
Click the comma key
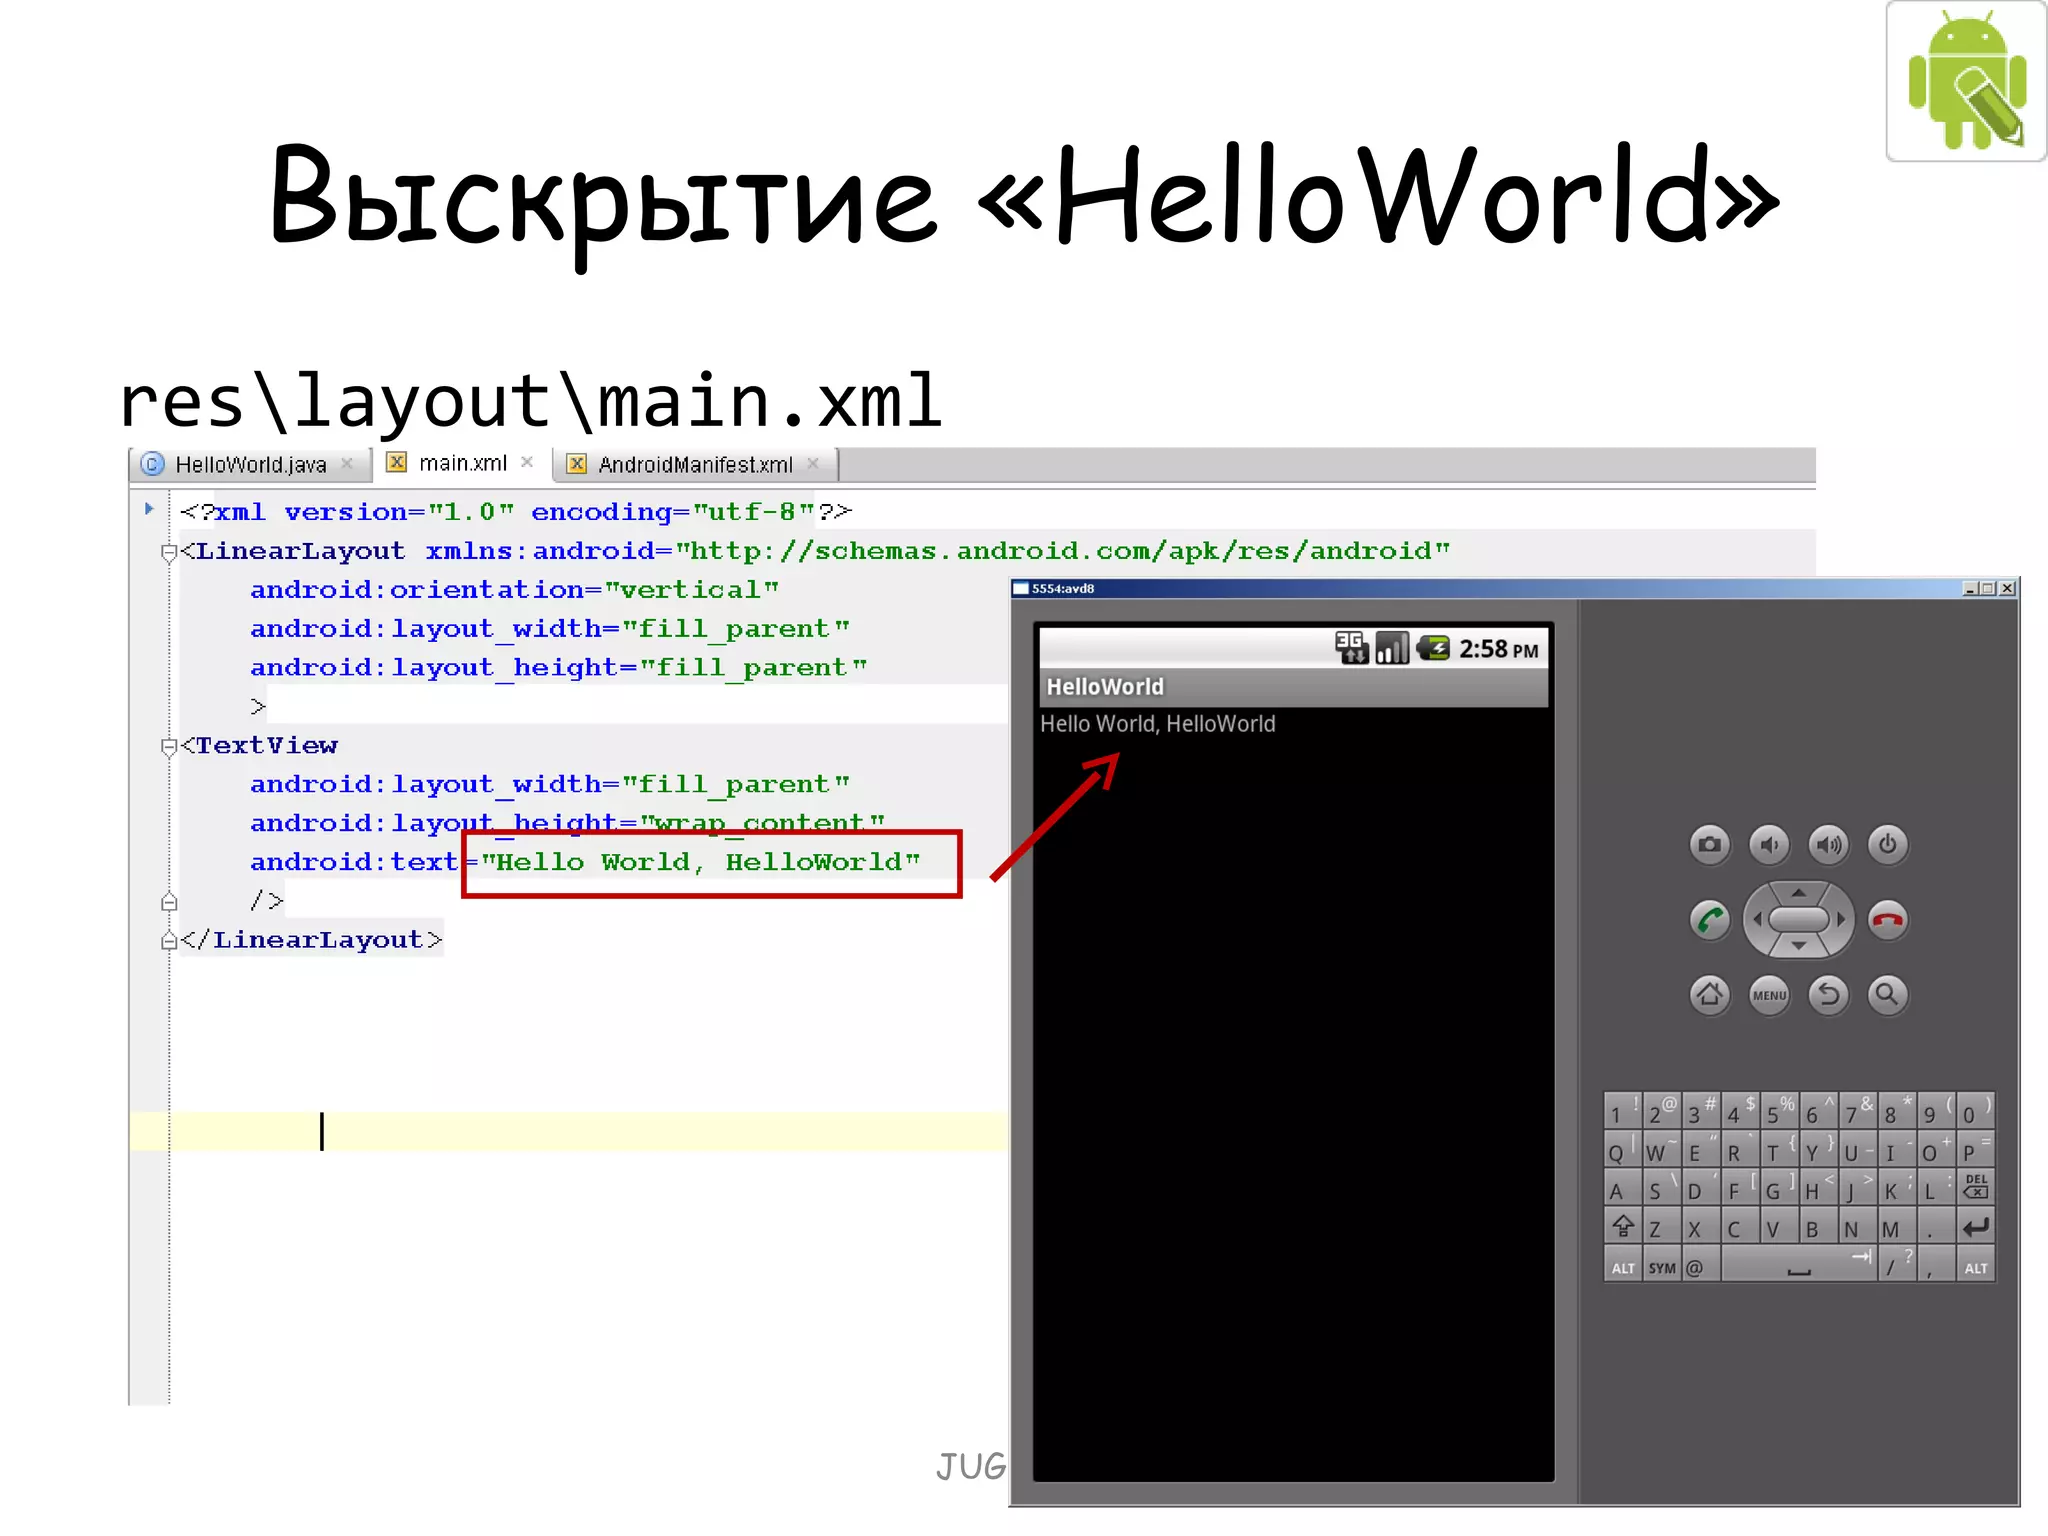(x=1936, y=1266)
